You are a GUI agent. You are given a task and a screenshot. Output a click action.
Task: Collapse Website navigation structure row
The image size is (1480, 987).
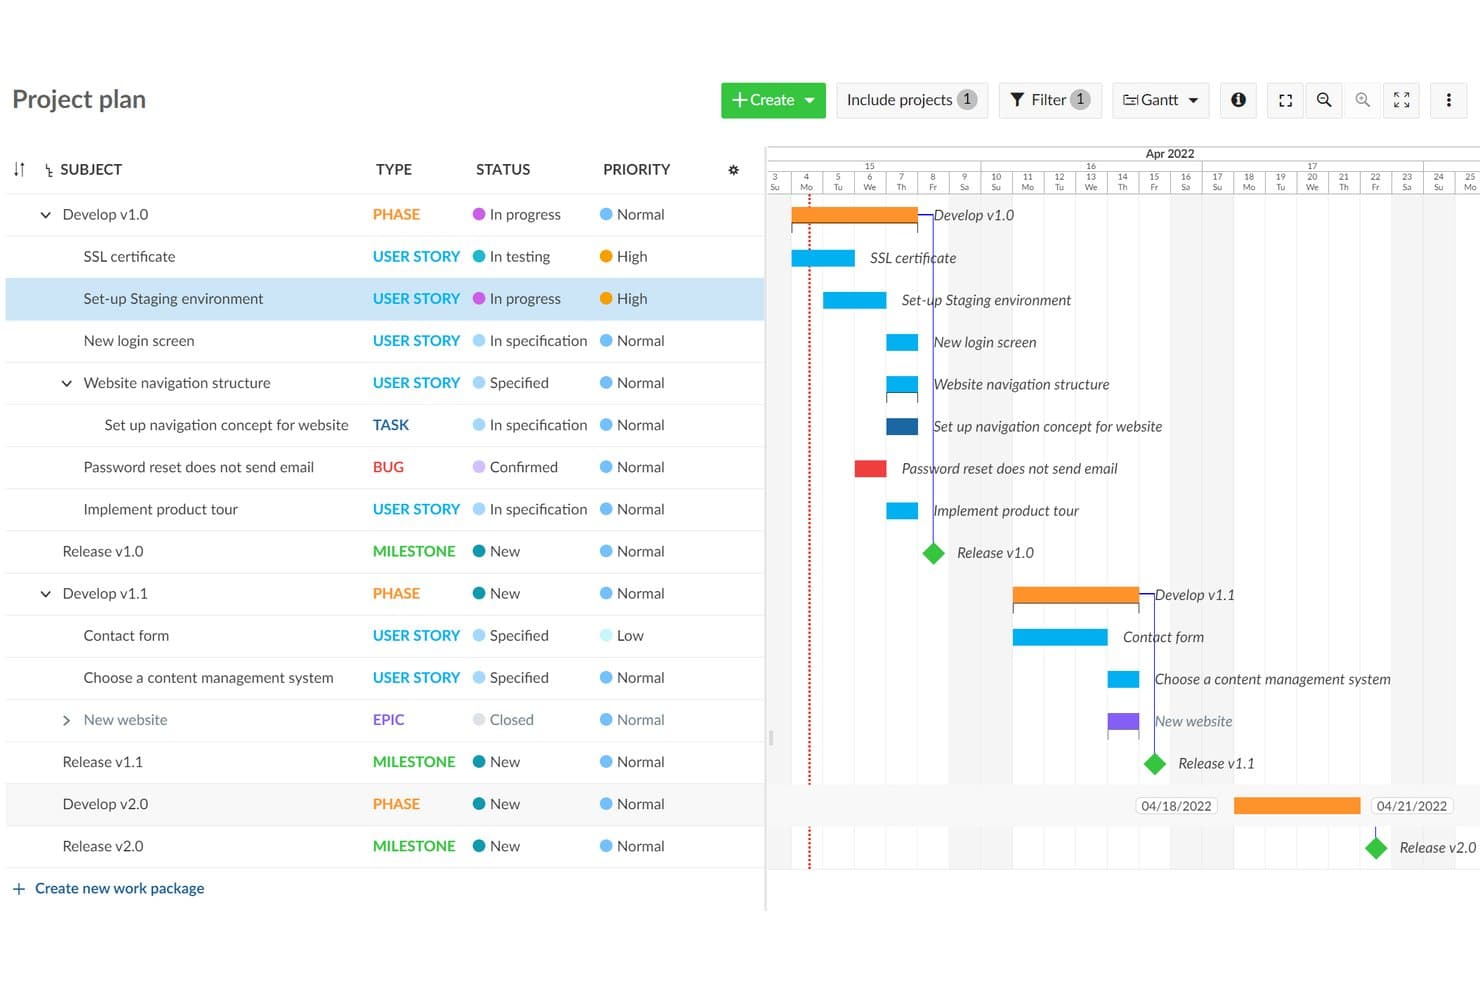[66, 383]
